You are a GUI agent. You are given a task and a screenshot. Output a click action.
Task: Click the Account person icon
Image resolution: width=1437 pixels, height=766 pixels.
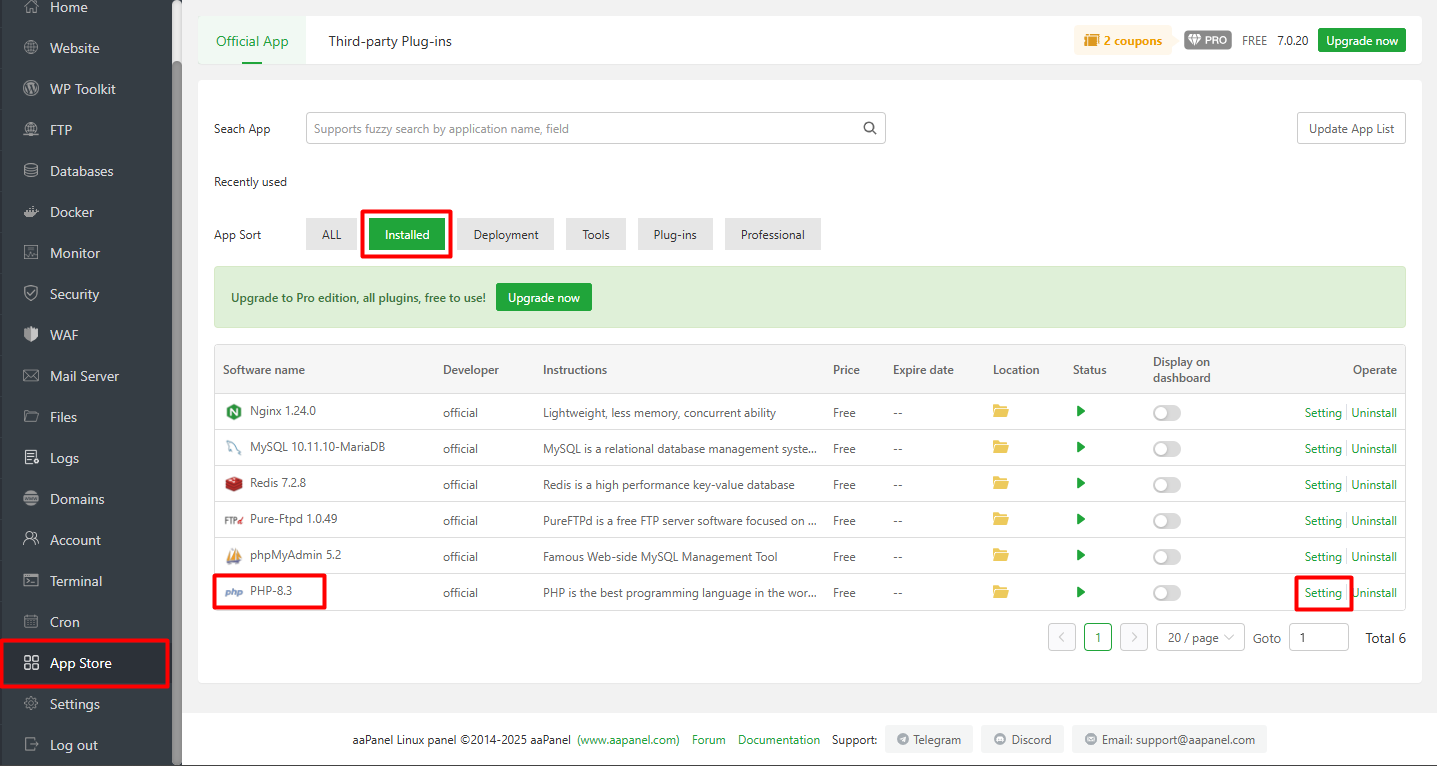pos(31,540)
